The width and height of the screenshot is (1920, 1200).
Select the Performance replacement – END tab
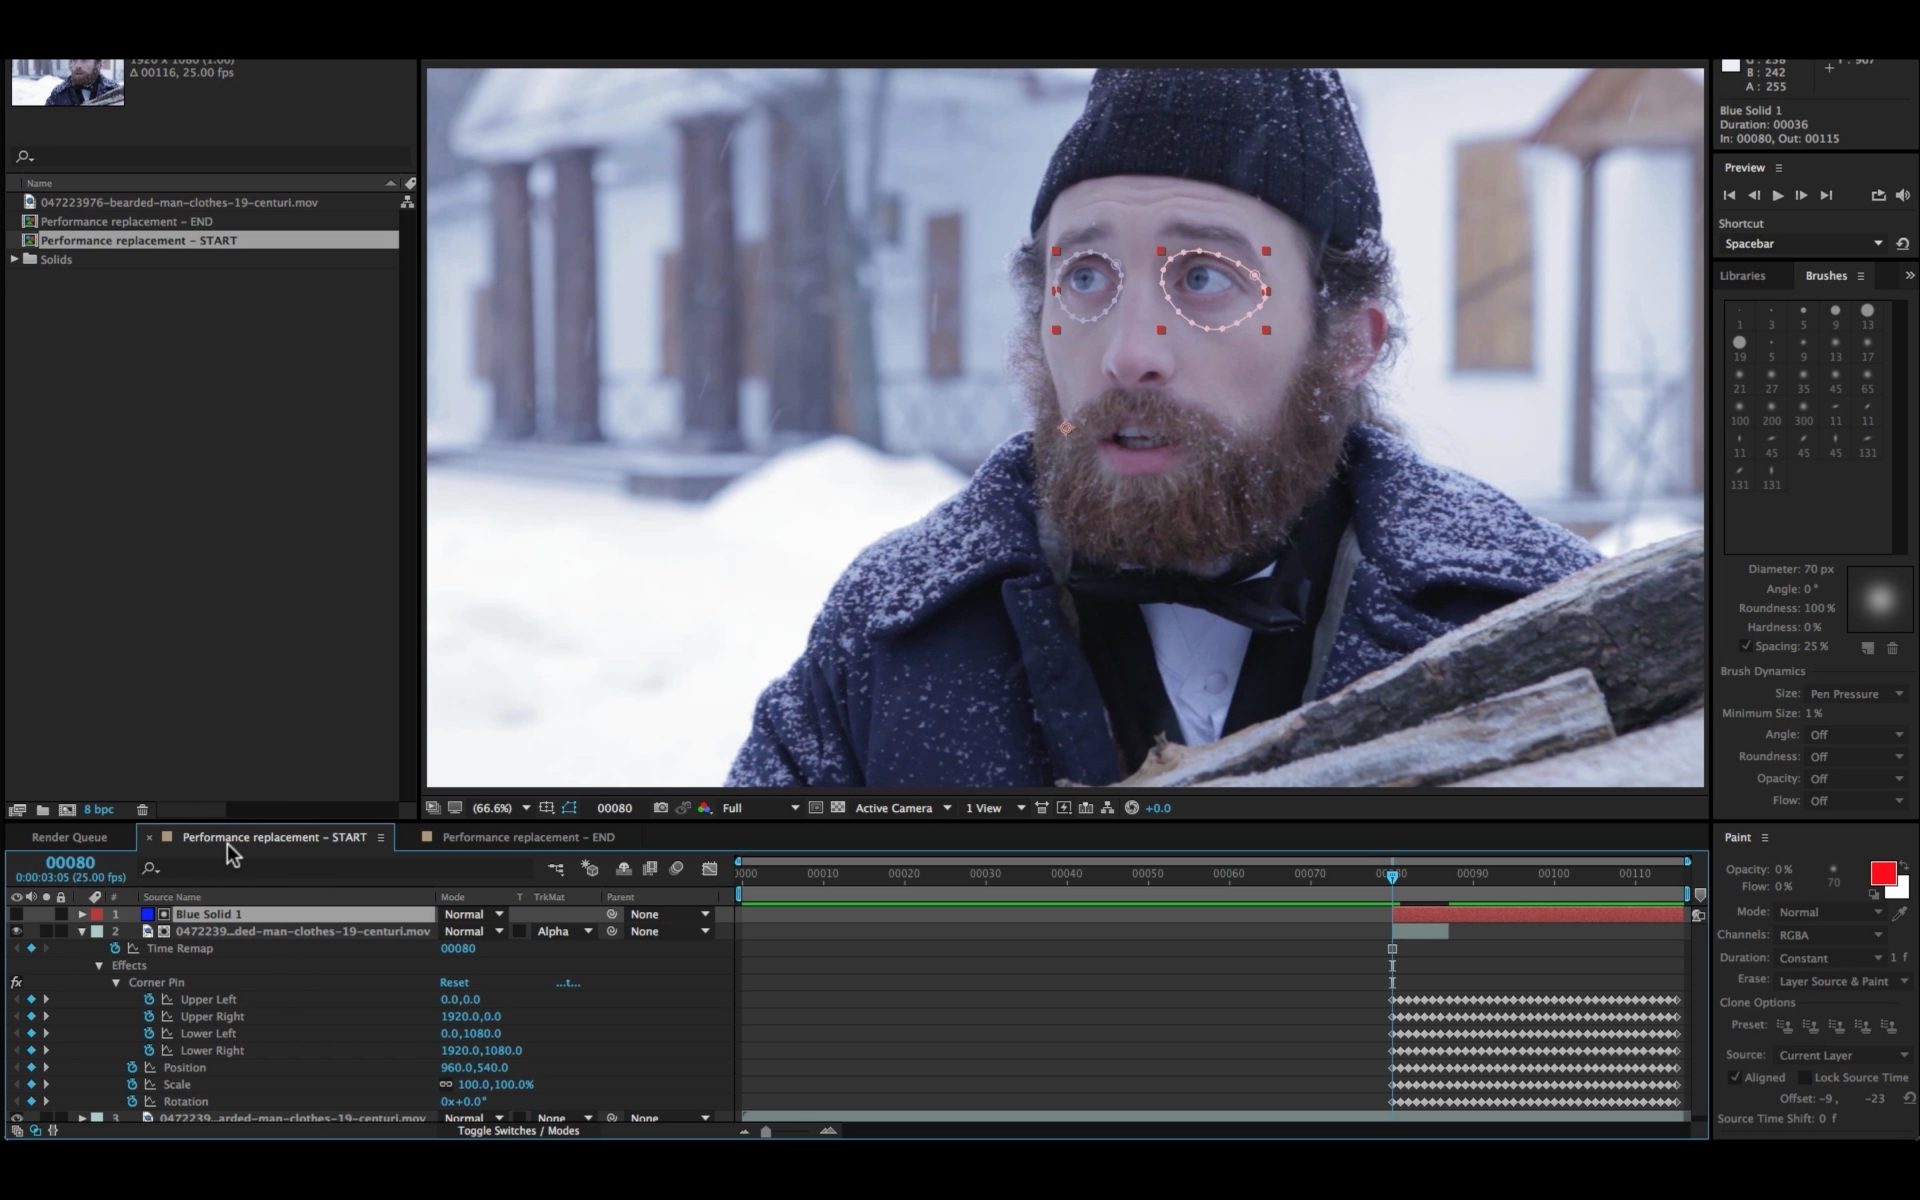pos(528,836)
